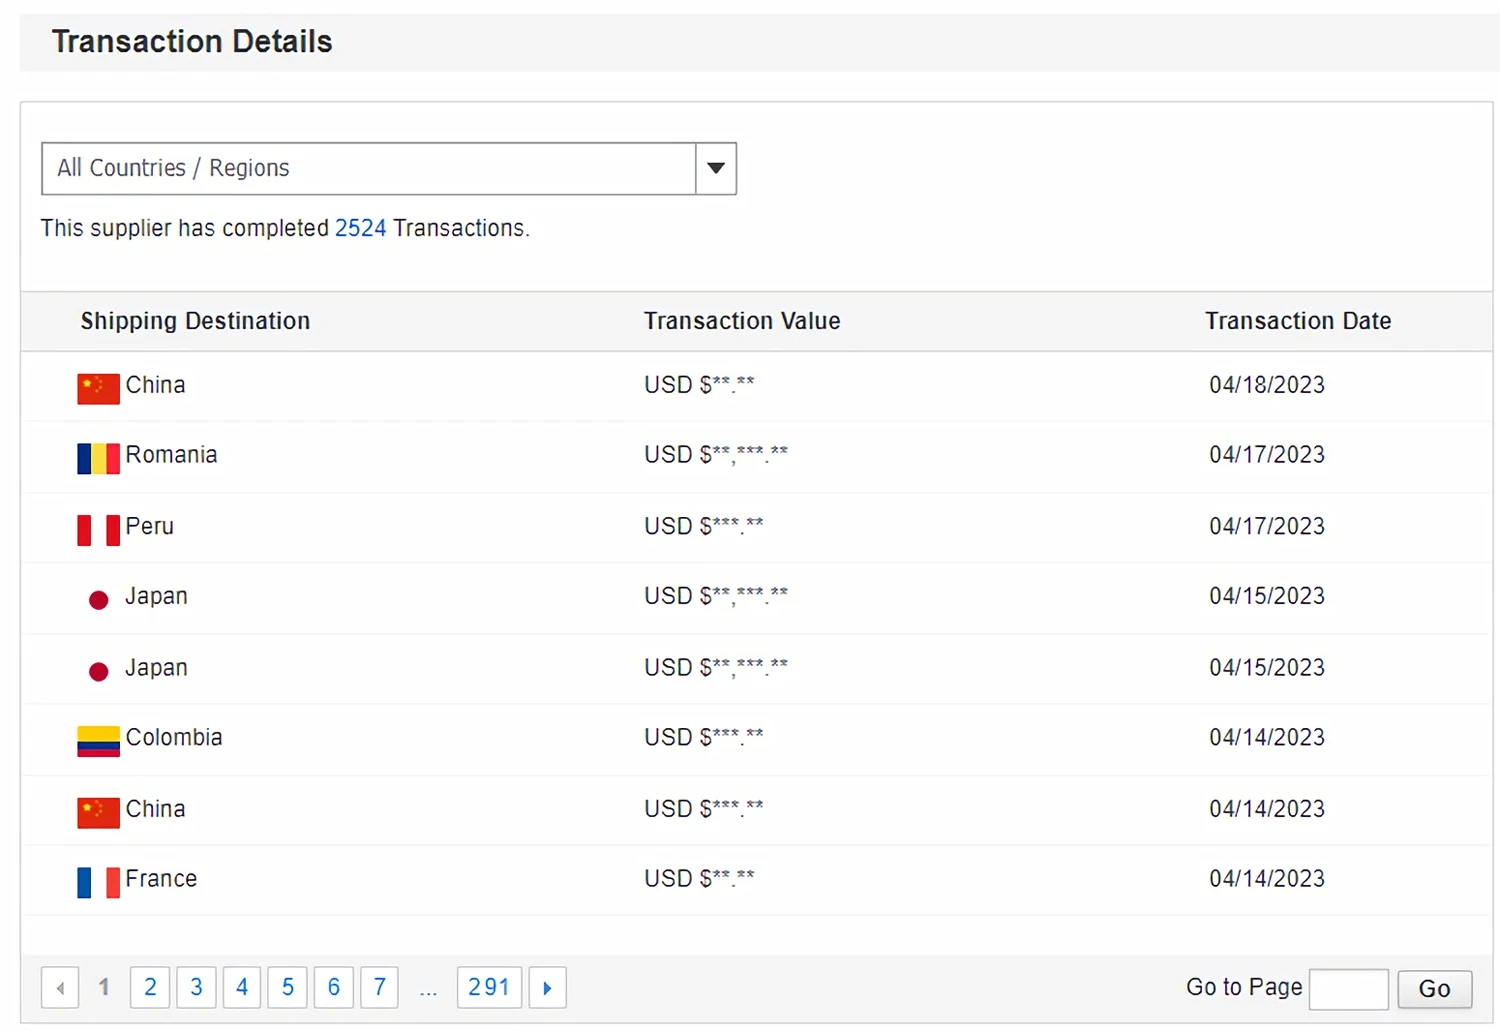Go to page 2

[150, 988]
